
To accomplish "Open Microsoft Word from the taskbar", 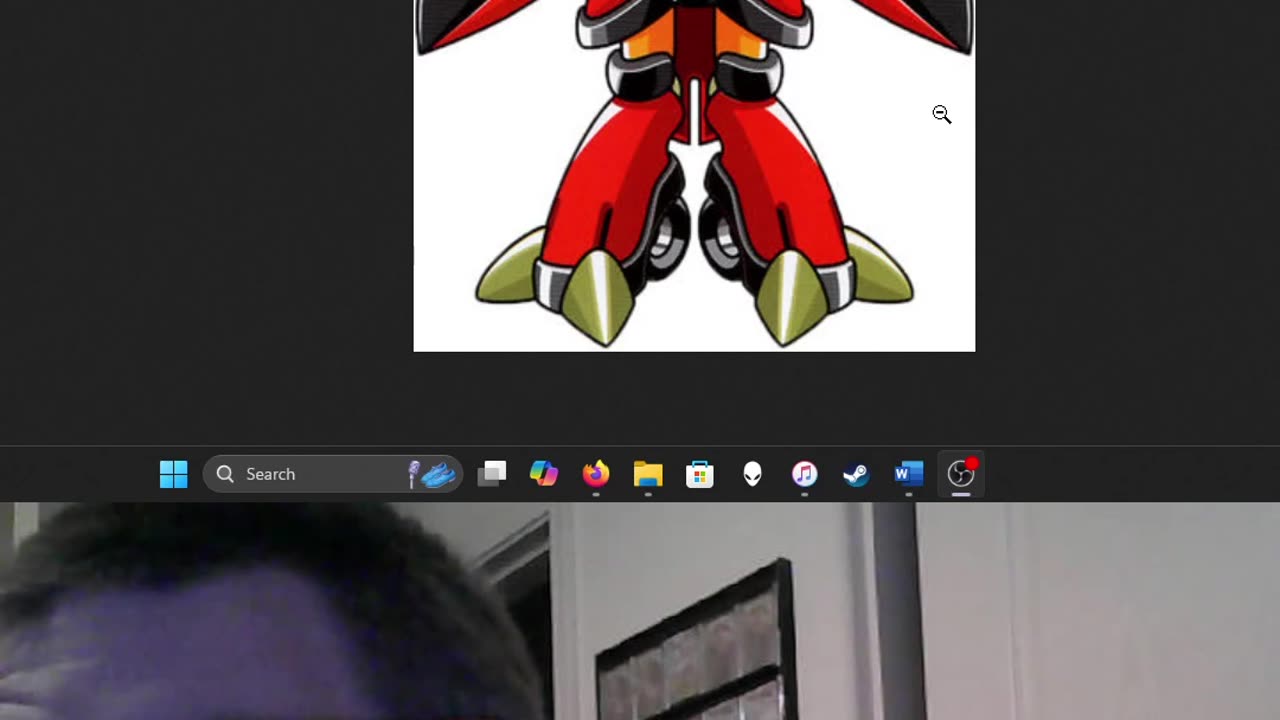I will pyautogui.click(x=908, y=474).
